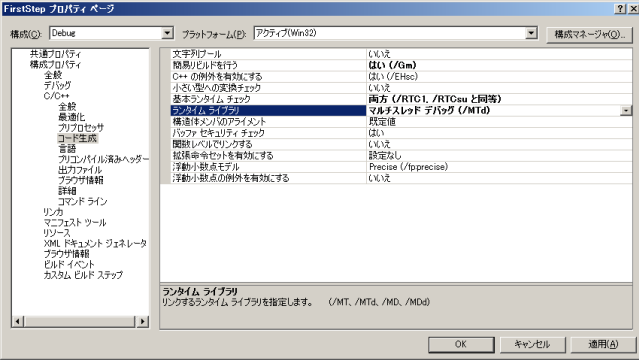The height and width of the screenshot is (360, 639).
Task: Open the 構成 Debug dropdown
Action: [x=167, y=33]
